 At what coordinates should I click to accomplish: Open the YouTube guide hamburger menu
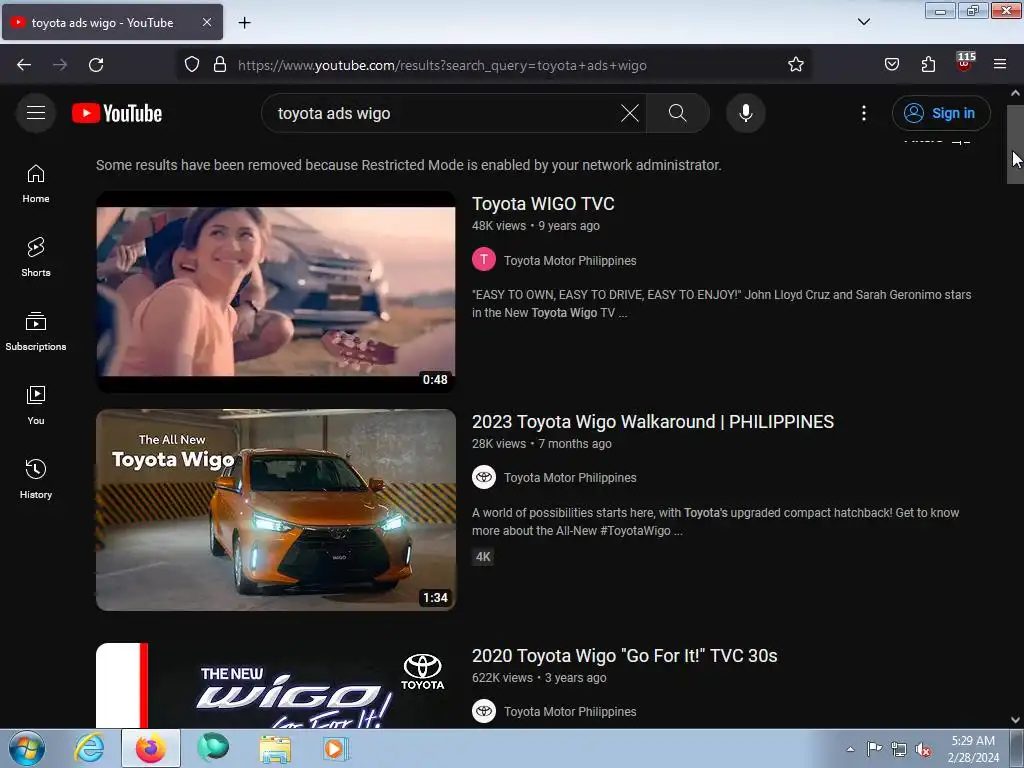(x=36, y=113)
